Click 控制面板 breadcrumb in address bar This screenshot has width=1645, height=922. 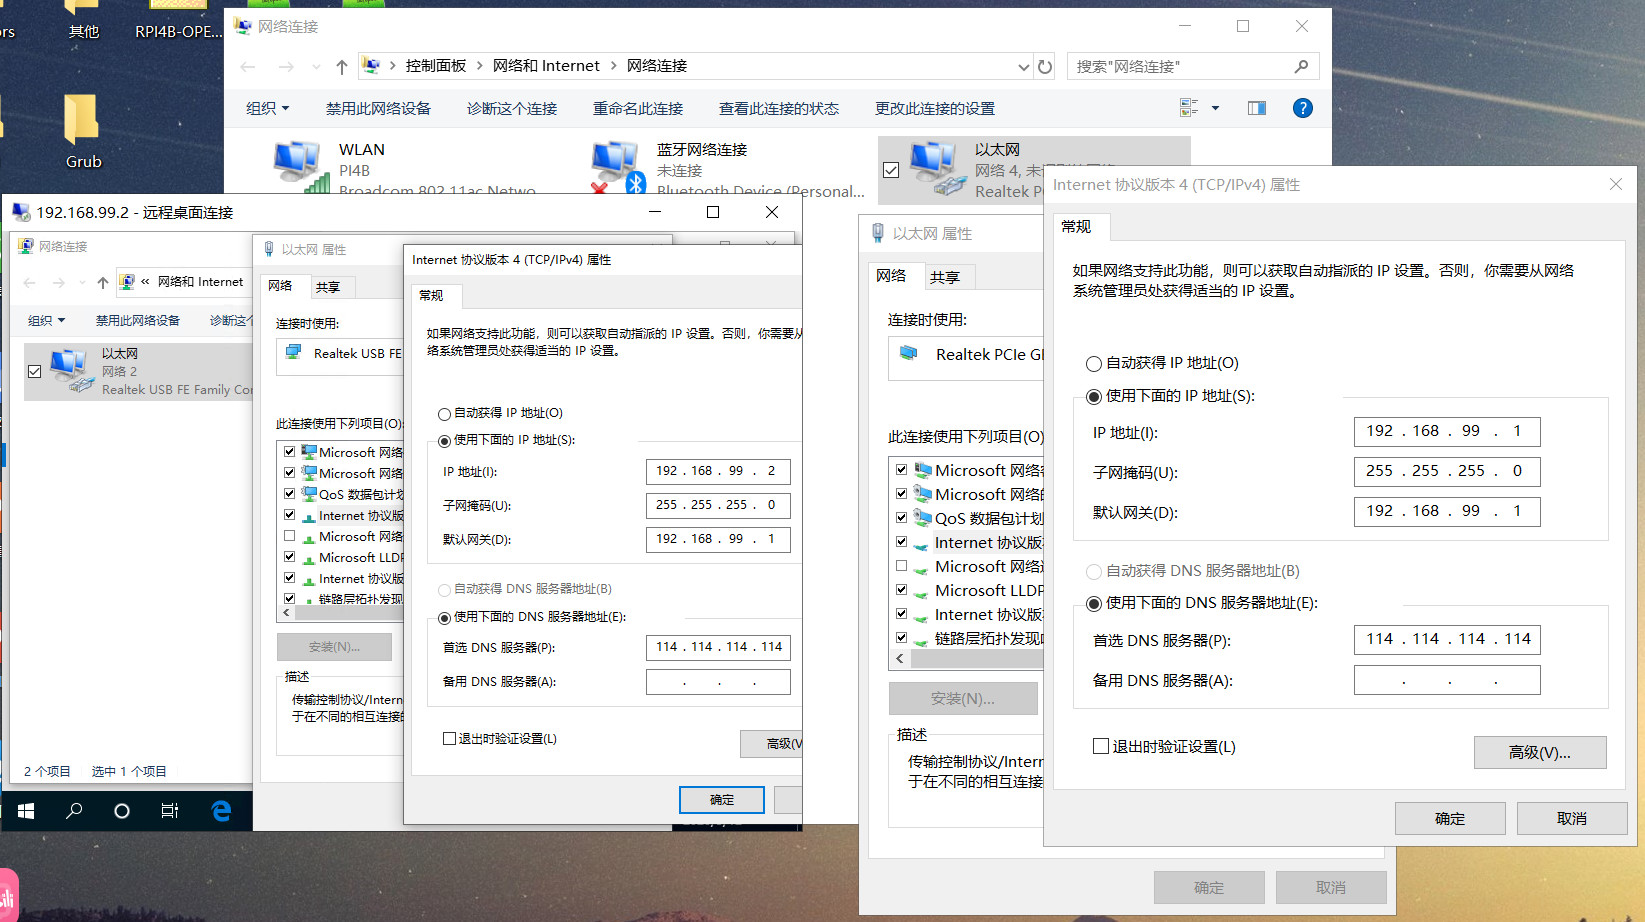pos(436,66)
